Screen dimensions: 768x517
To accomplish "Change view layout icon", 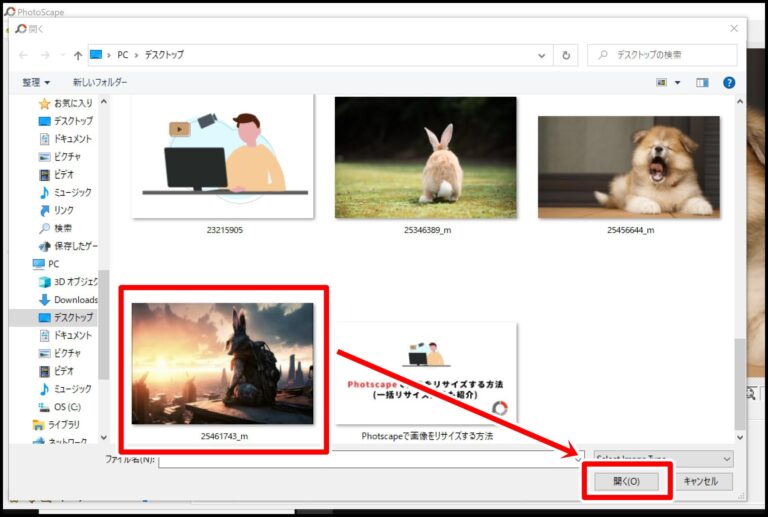I will (662, 83).
